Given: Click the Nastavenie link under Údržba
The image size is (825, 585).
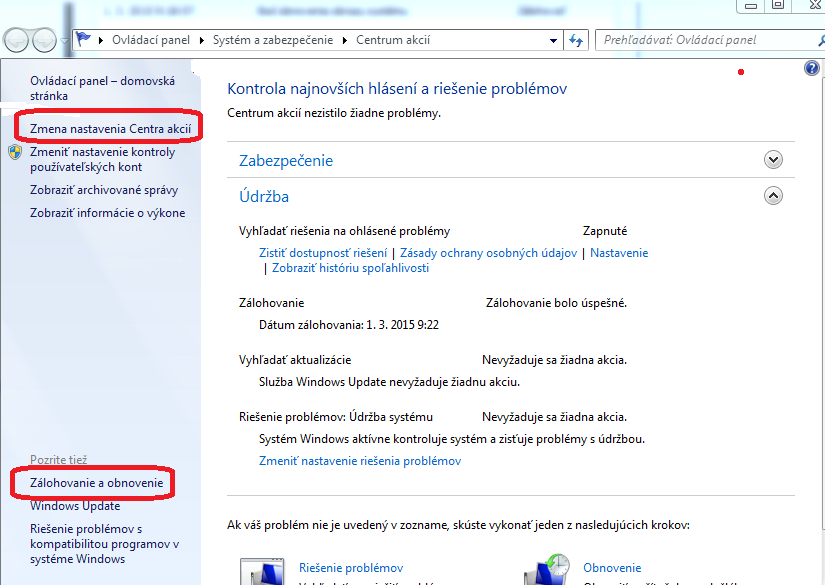Looking at the screenshot, I should (x=619, y=253).
